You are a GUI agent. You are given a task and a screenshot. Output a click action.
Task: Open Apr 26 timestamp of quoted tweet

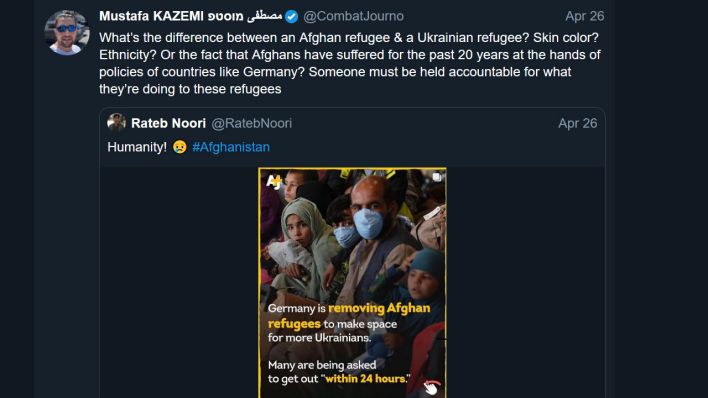tap(578, 123)
